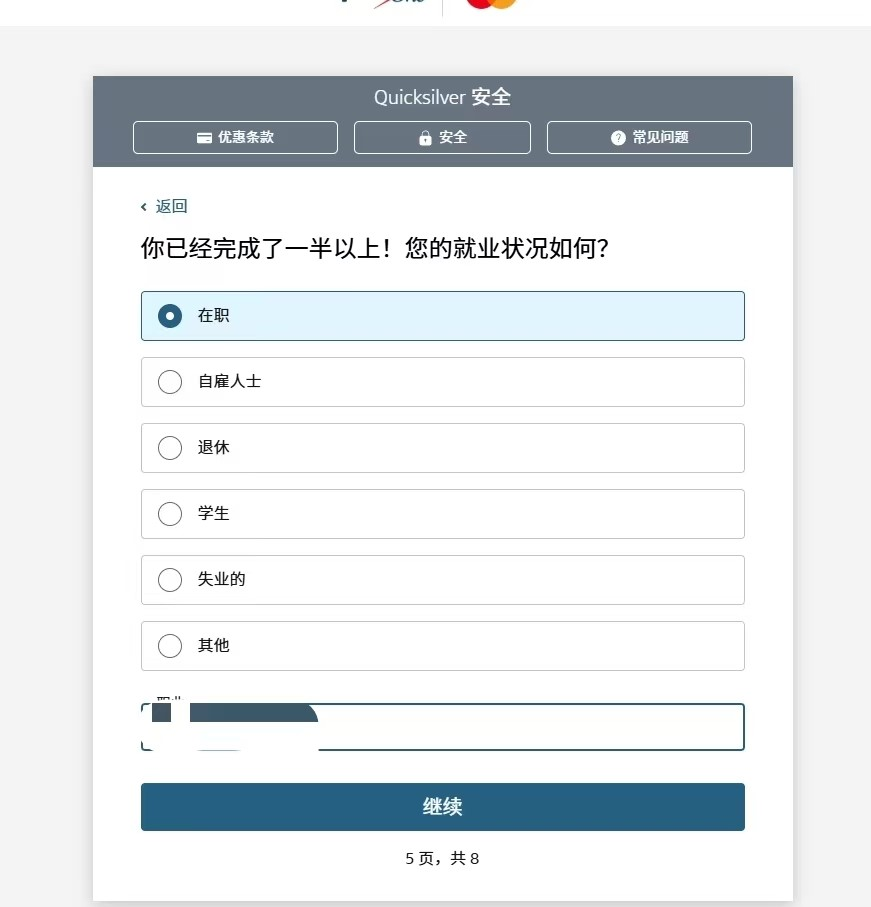Screen dimensions: 871x907
Task: Open the 优惠条款 terms panel
Action: pos(235,137)
